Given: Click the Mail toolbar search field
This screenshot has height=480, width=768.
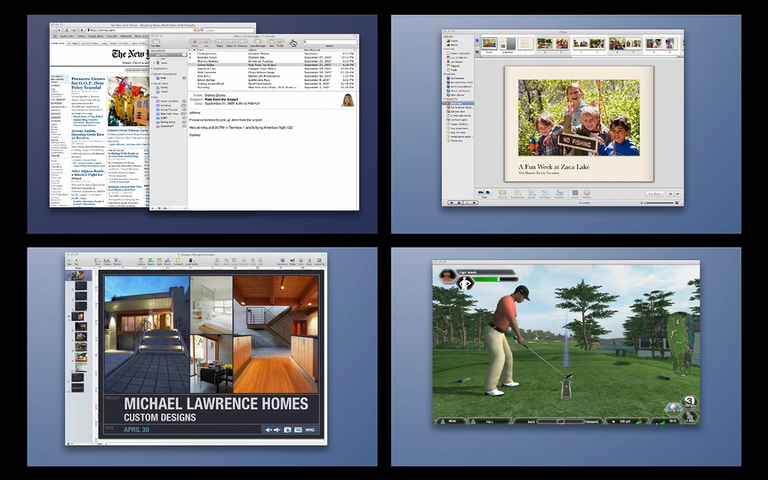Looking at the screenshot, I should coord(331,42).
